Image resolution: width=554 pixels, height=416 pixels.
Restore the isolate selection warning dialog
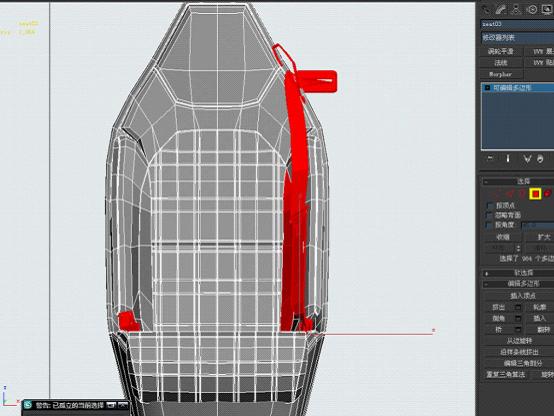tap(111, 405)
